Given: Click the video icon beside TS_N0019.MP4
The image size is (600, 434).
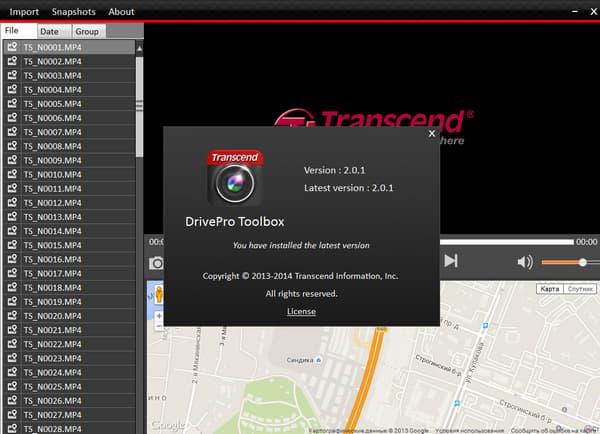Looking at the screenshot, I should [12, 301].
